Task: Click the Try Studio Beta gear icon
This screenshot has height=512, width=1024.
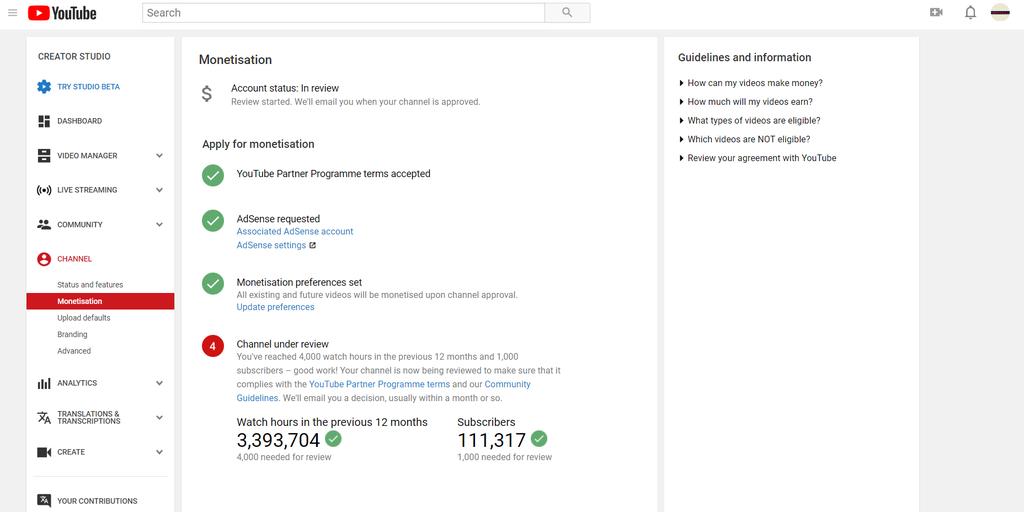Action: tap(44, 87)
